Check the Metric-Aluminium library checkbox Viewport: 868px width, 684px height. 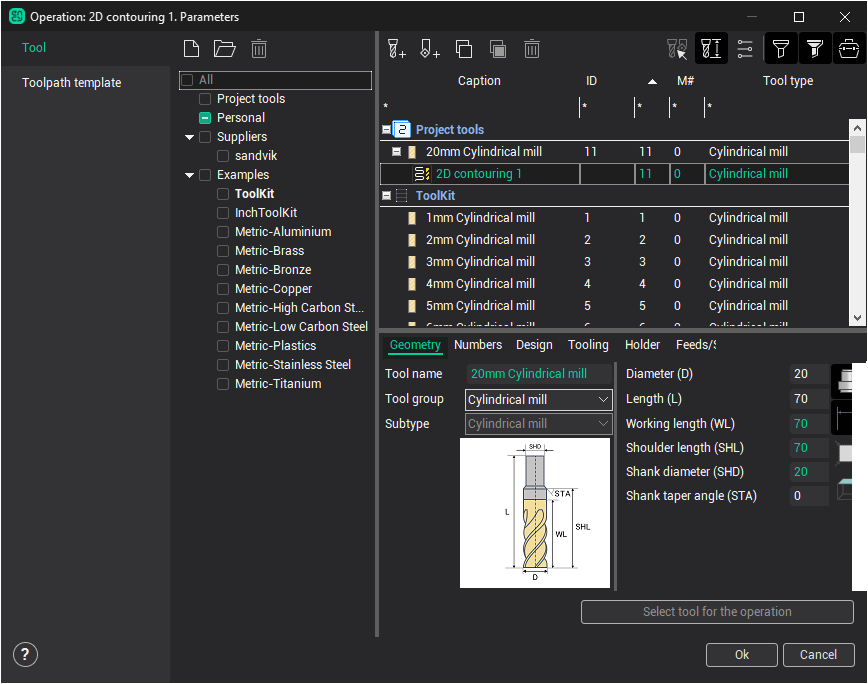click(223, 232)
